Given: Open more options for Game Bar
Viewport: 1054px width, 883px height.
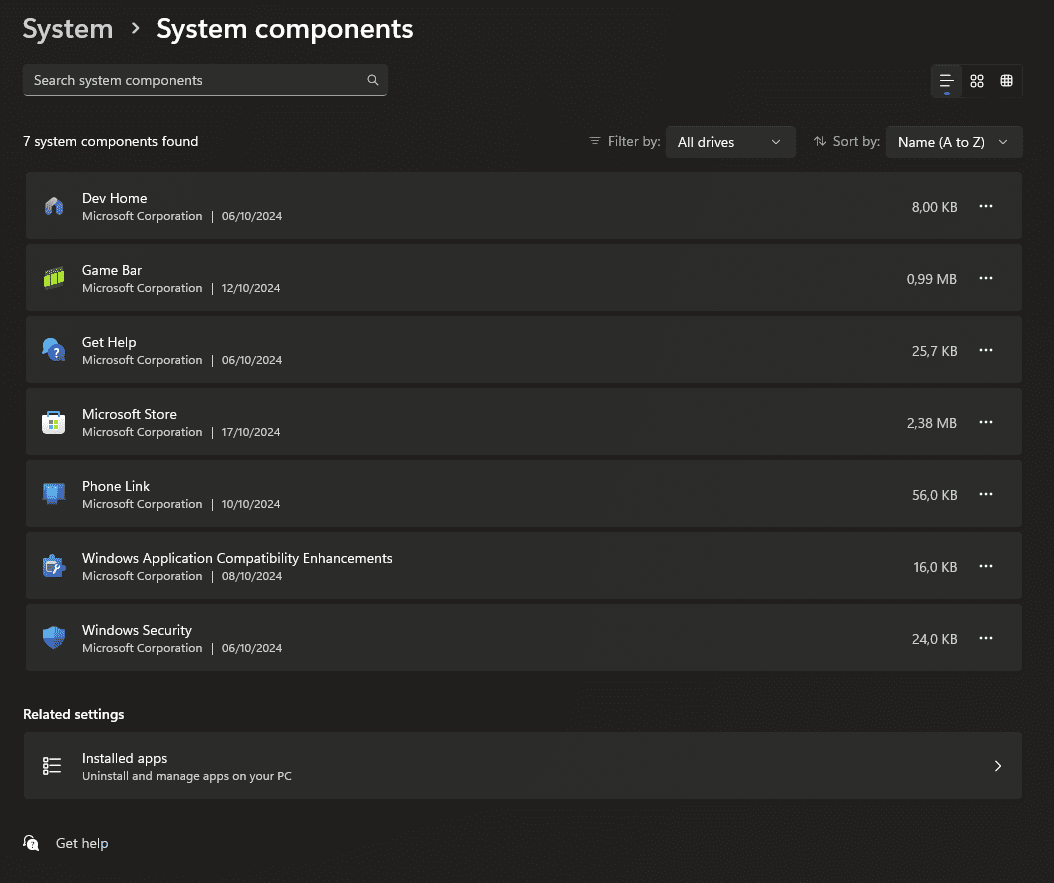Looking at the screenshot, I should [x=986, y=279].
